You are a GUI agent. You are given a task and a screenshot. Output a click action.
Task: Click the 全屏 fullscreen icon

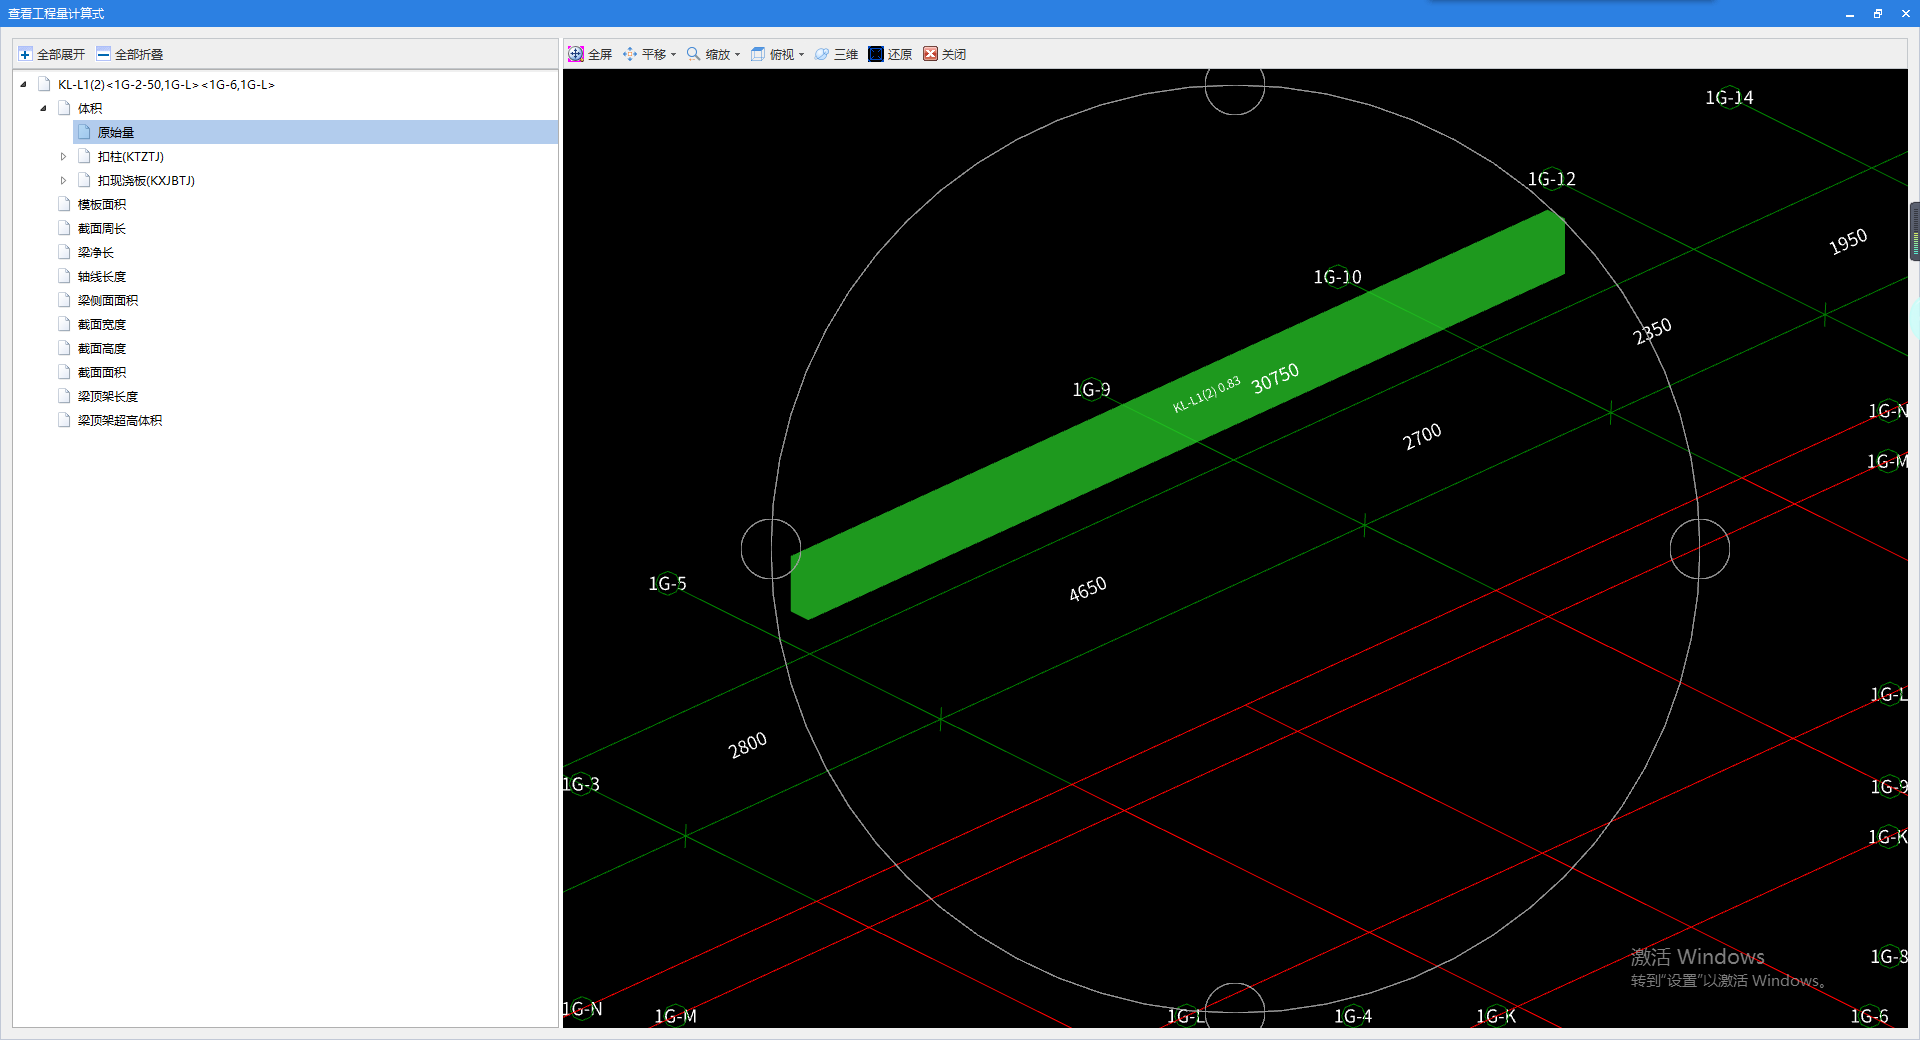(576, 54)
